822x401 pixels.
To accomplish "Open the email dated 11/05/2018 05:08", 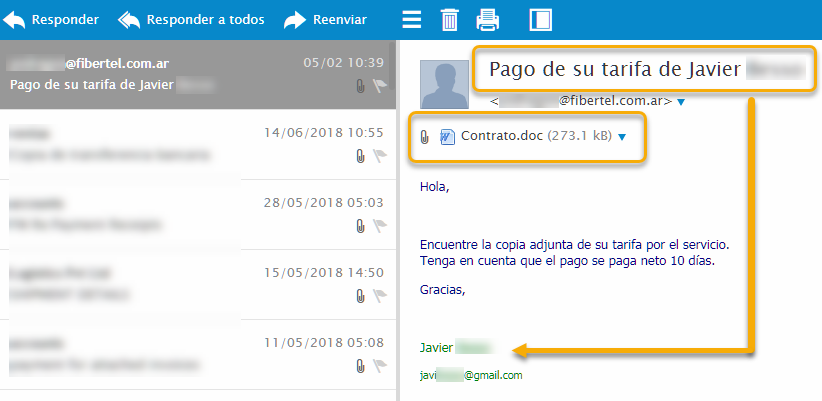I will [x=198, y=354].
